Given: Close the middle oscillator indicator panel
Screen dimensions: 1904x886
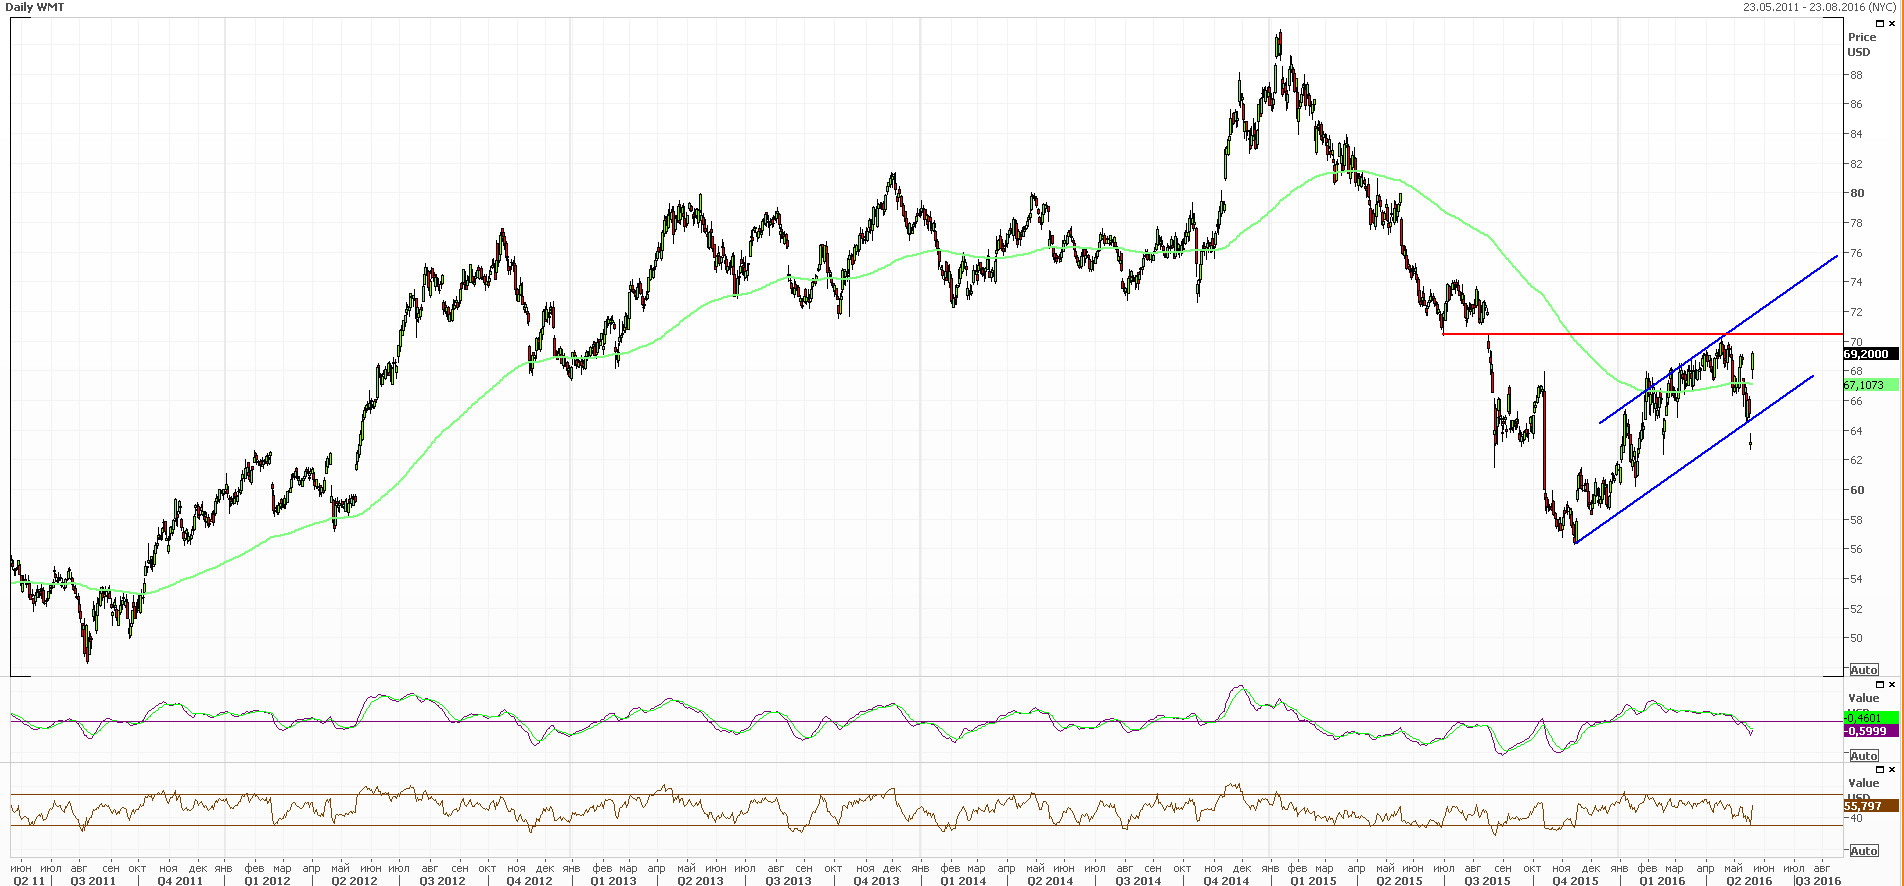Looking at the screenshot, I should [x=1892, y=685].
